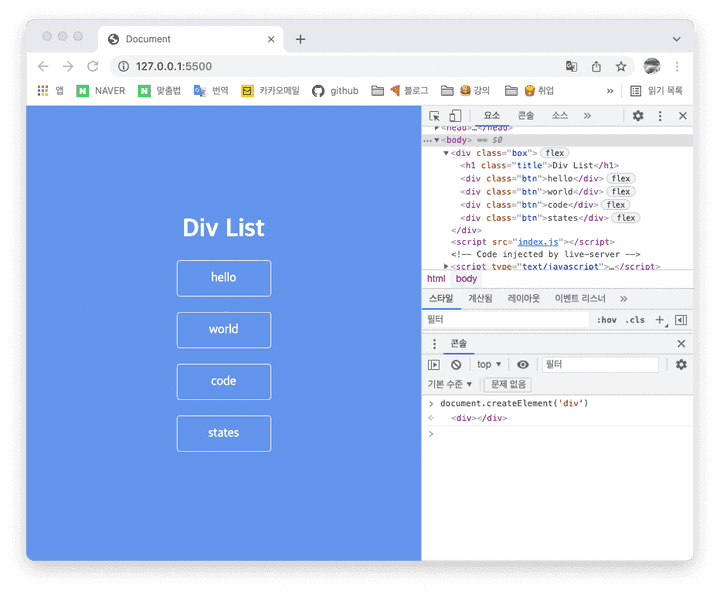Bookmark this page with the star icon
Image resolution: width=720 pixels, height=593 pixels.
pyautogui.click(x=621, y=66)
